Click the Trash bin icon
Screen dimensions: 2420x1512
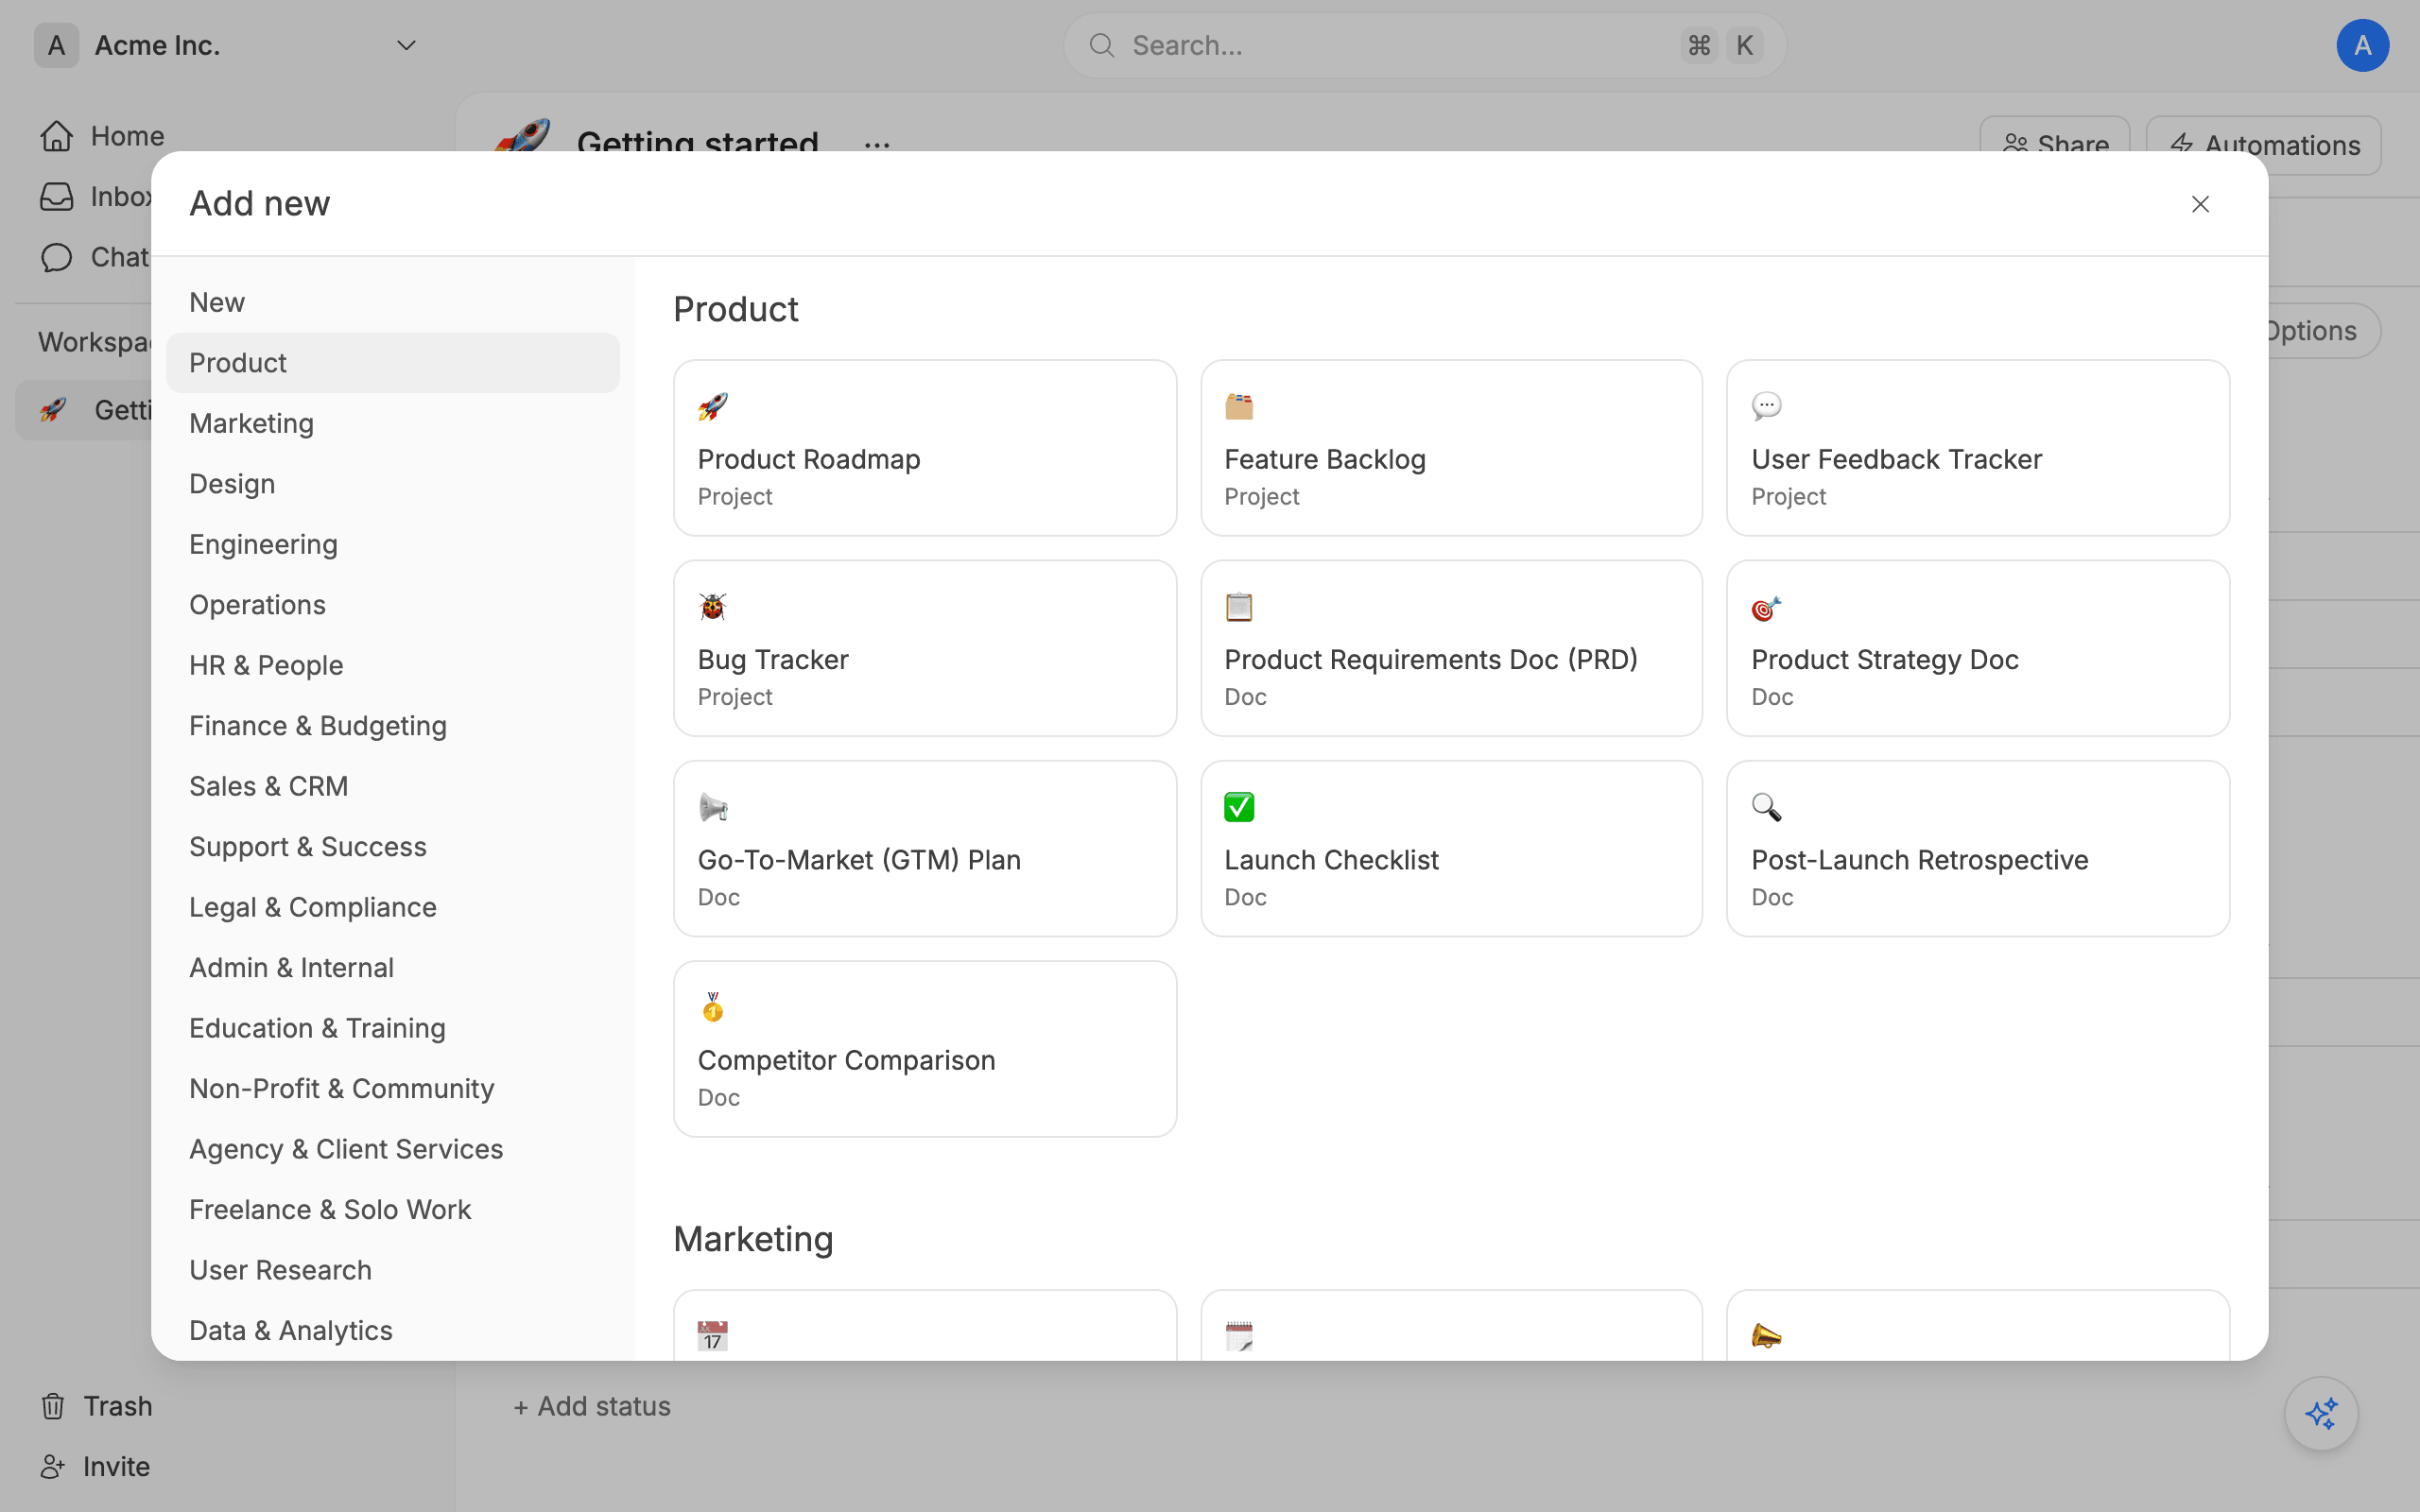point(53,1406)
